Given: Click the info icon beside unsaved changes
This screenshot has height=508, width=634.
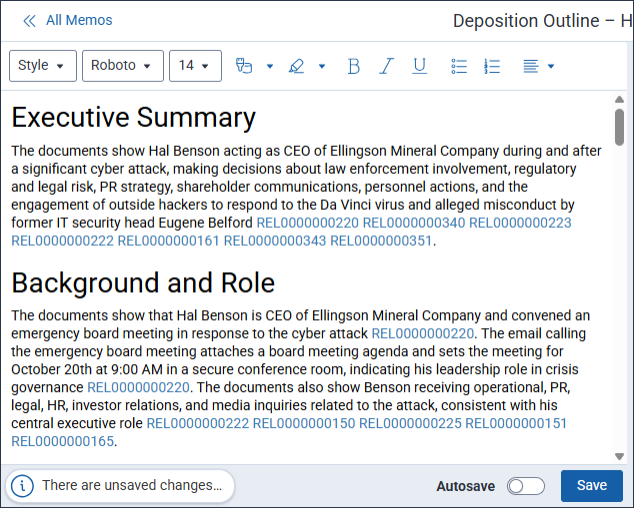Looking at the screenshot, I should 22,485.
